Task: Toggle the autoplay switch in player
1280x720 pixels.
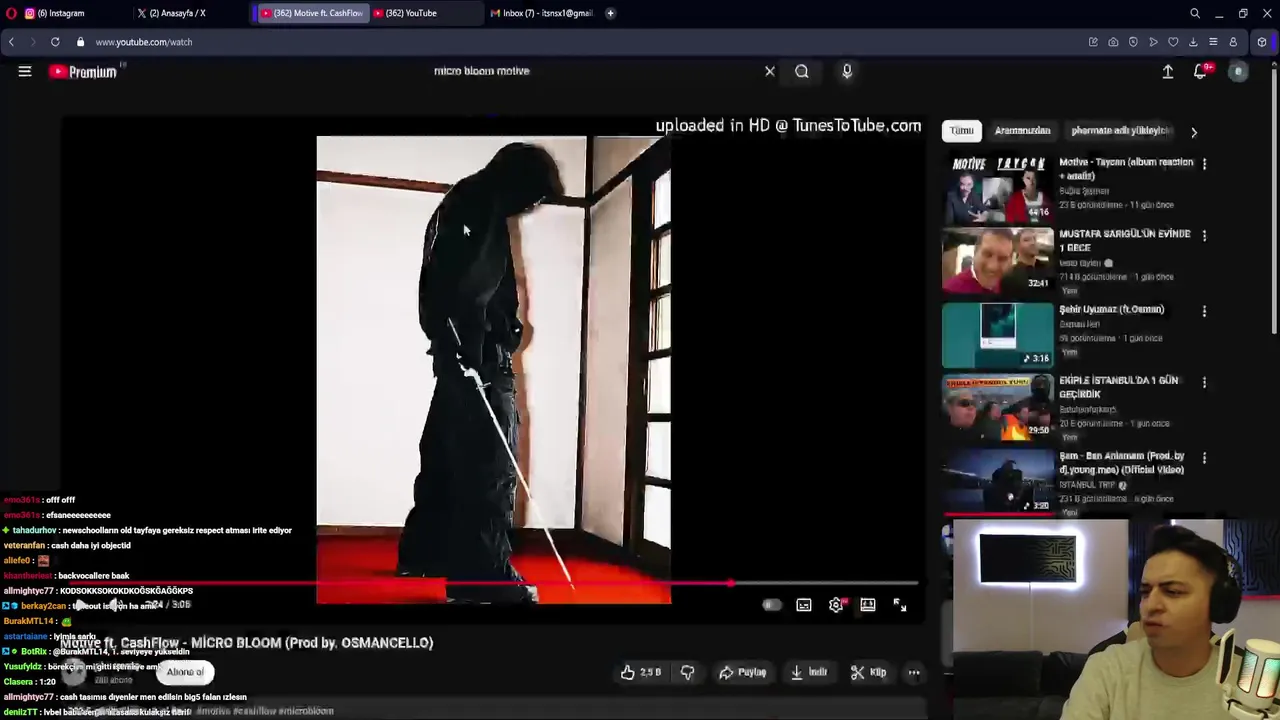Action: 771,605
